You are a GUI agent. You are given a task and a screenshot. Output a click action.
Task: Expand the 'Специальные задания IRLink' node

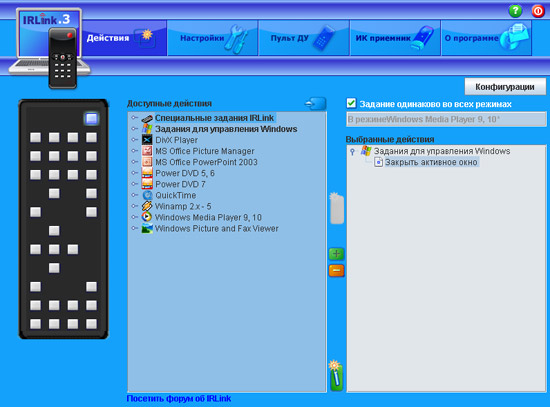tap(134, 118)
